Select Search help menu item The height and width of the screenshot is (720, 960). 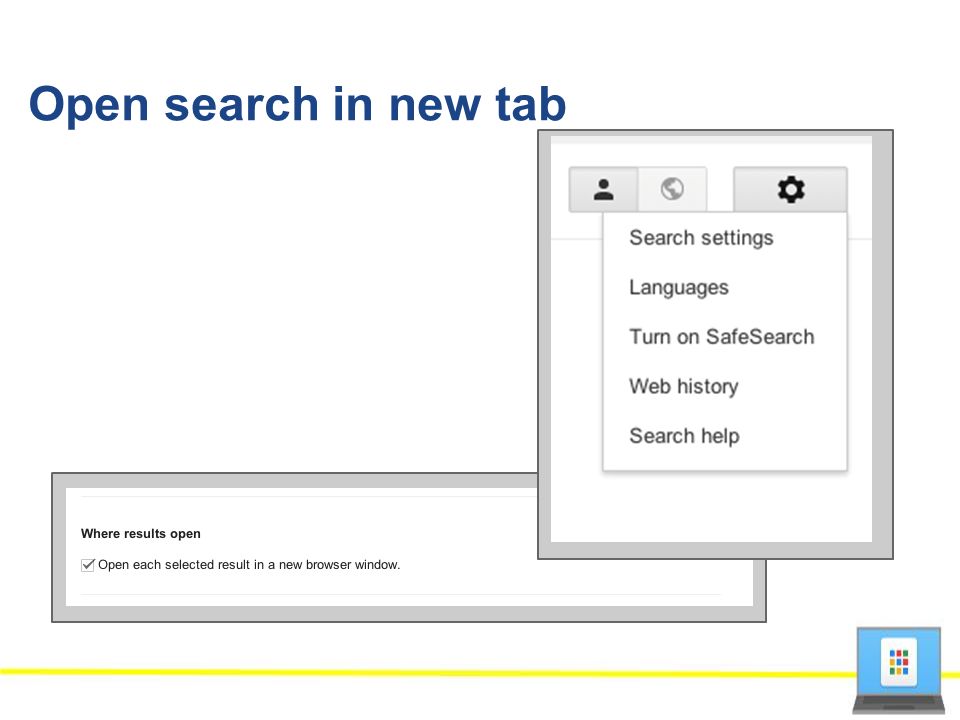(x=684, y=436)
